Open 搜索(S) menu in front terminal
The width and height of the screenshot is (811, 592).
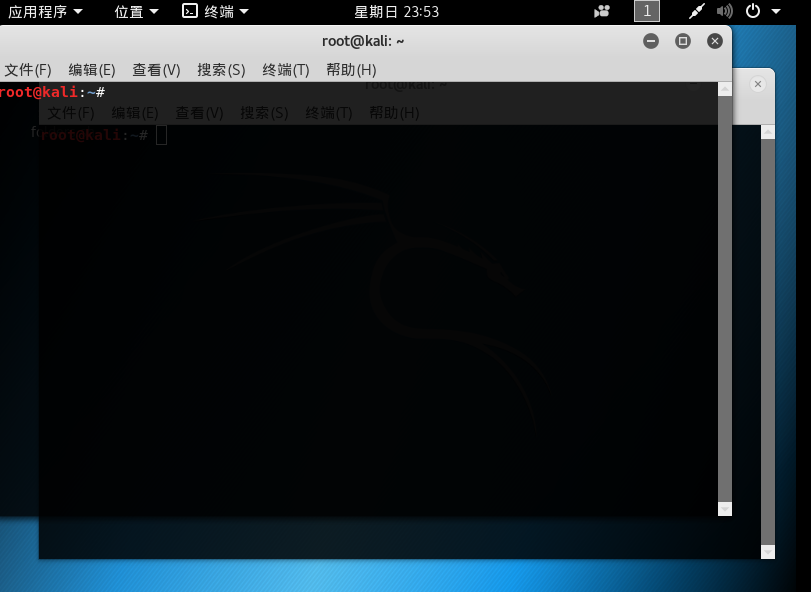pos(221,70)
